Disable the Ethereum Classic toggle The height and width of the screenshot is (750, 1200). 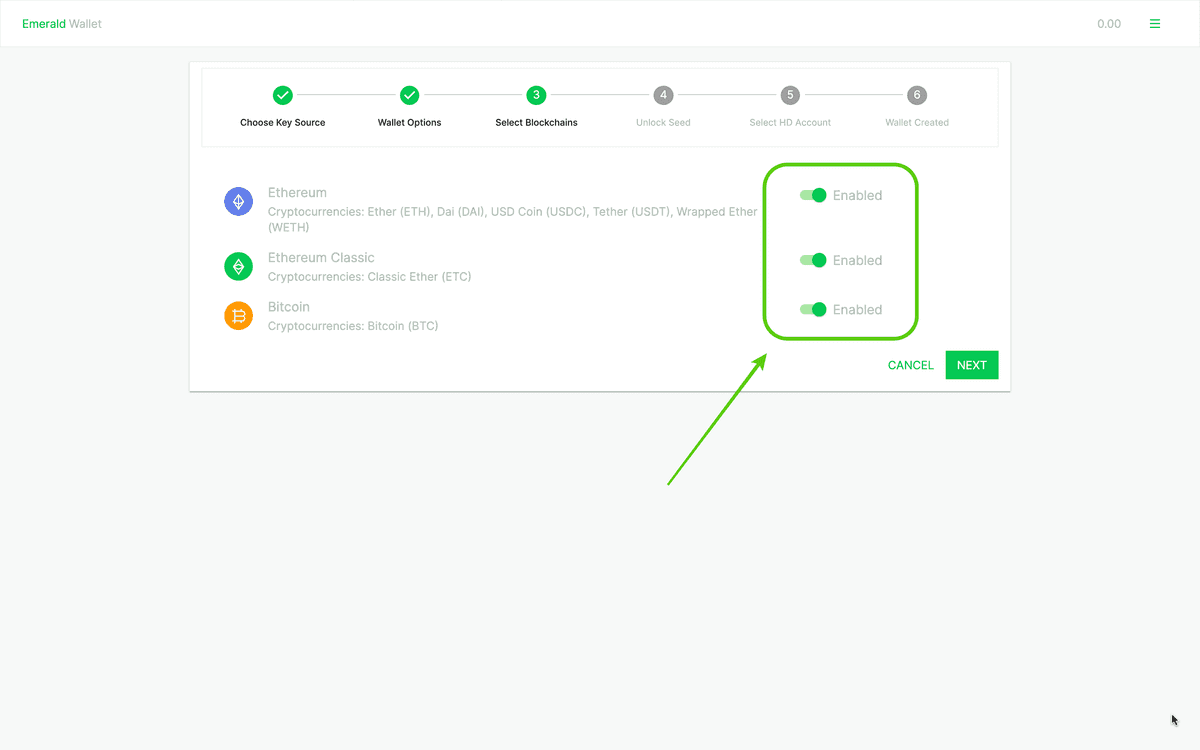click(x=813, y=260)
